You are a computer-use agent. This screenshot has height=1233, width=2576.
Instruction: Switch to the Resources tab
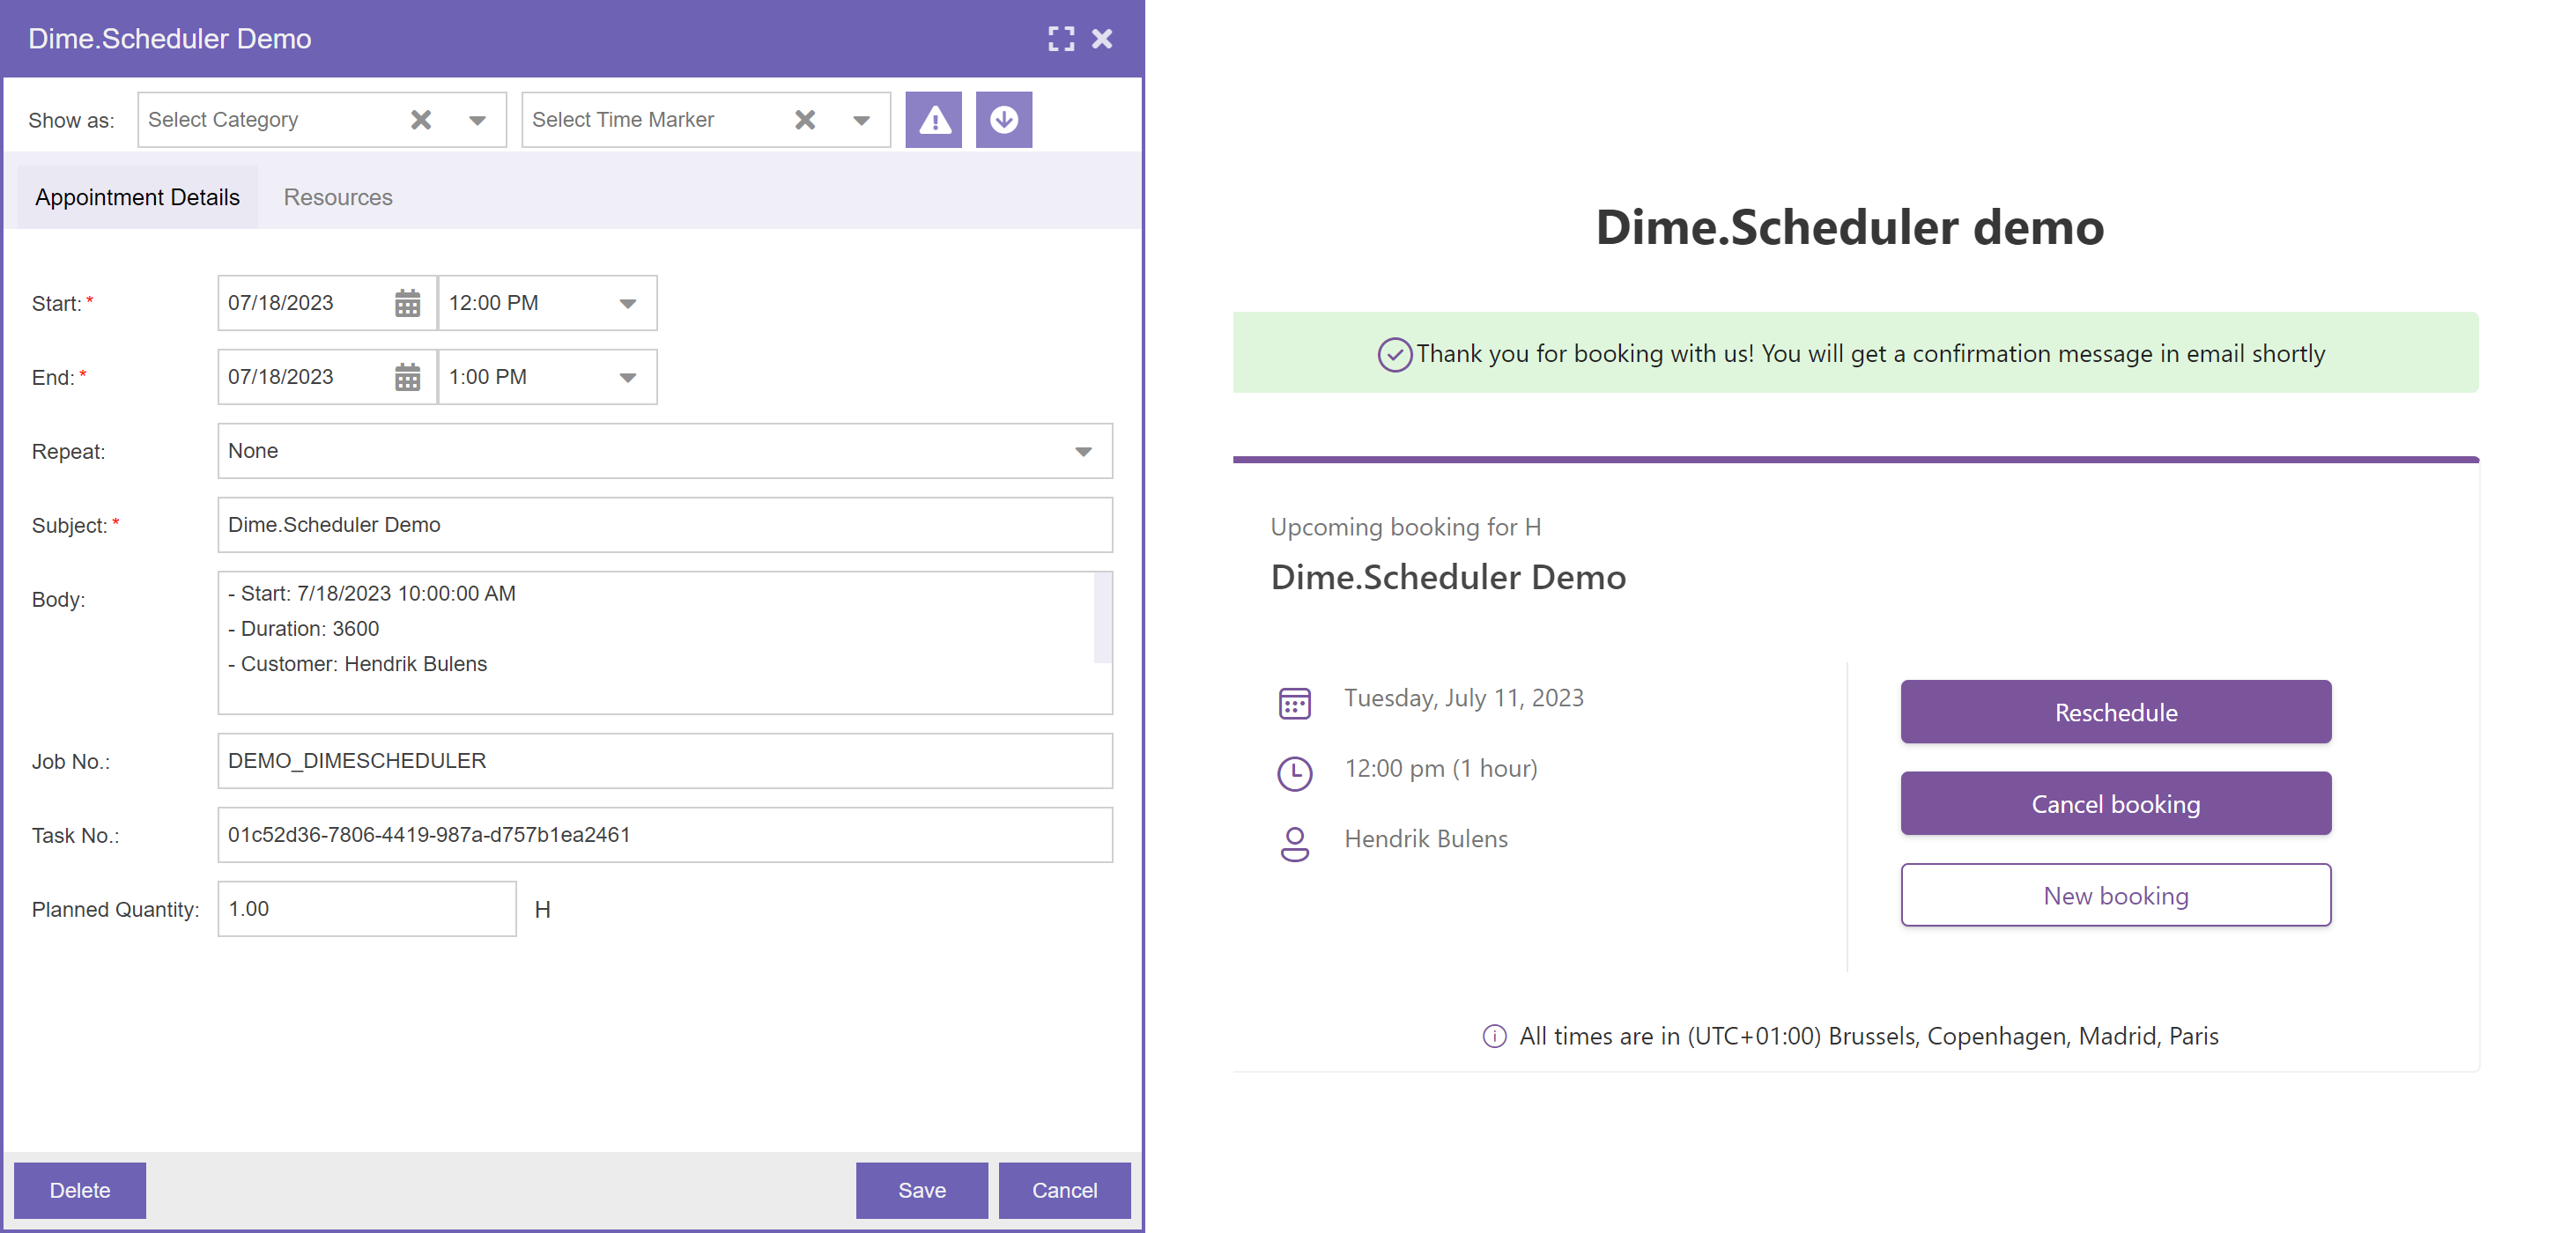click(338, 197)
